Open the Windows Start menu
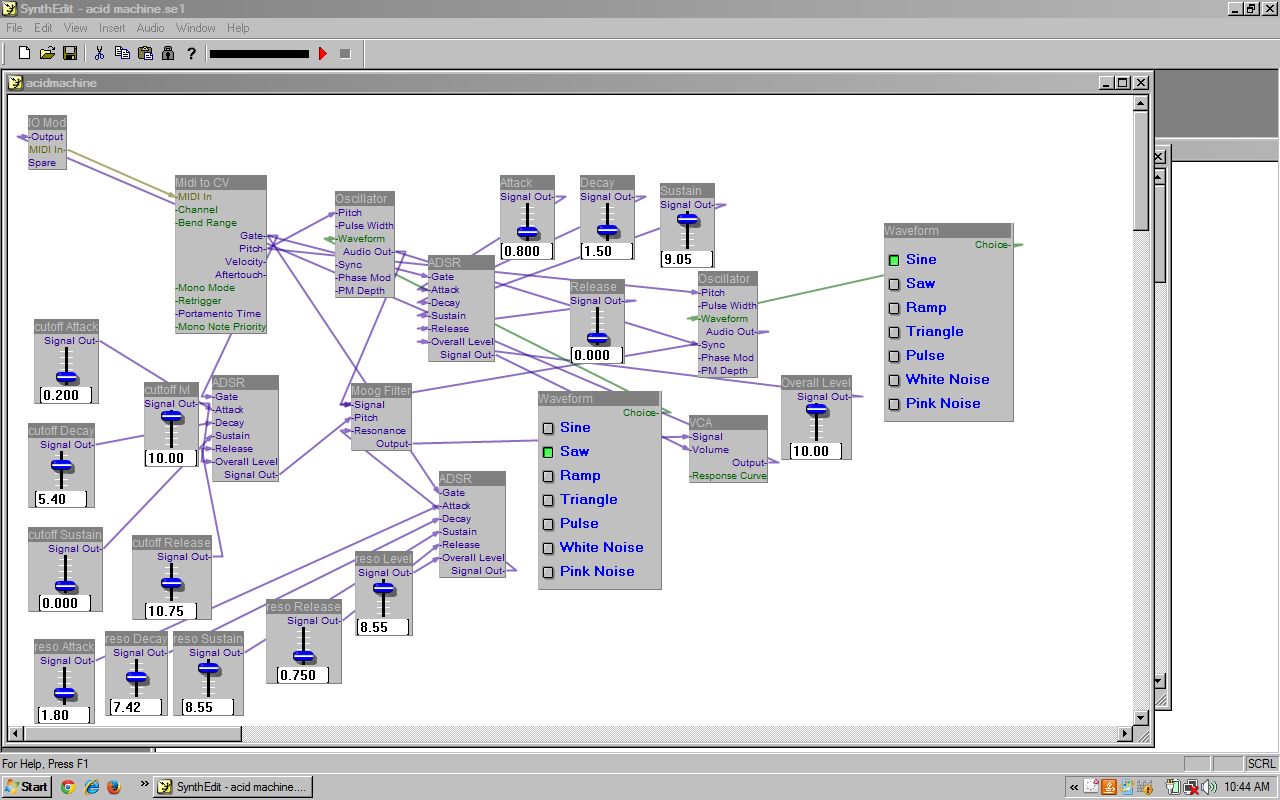The image size is (1280, 800). [x=27, y=787]
